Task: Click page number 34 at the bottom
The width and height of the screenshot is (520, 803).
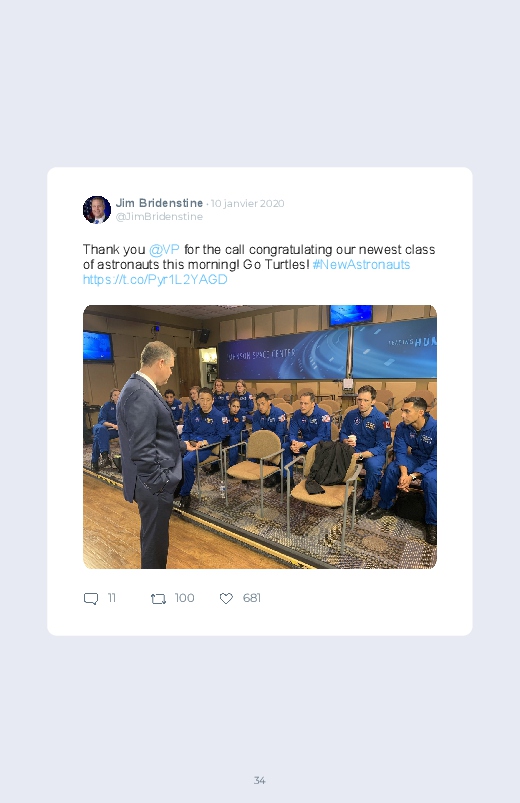Action: (x=259, y=780)
